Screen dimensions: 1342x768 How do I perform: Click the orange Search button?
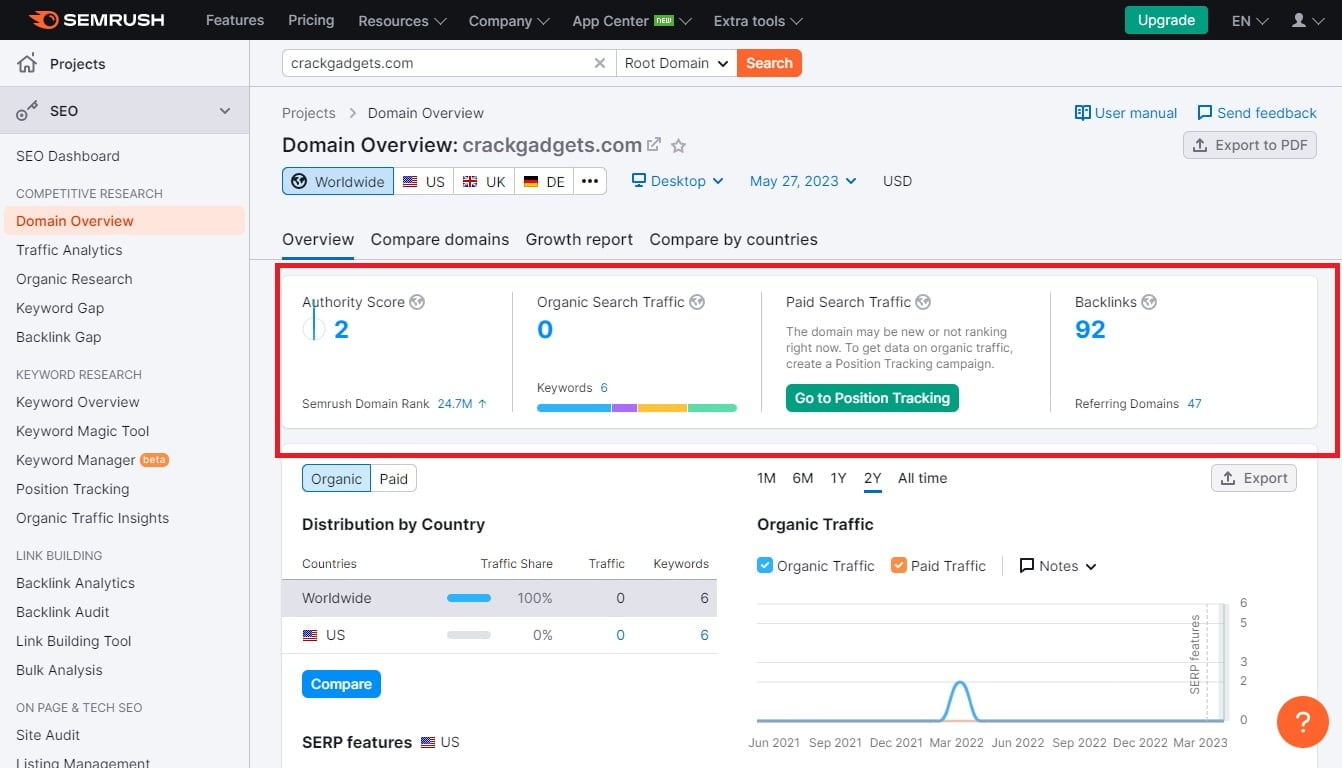(x=769, y=63)
